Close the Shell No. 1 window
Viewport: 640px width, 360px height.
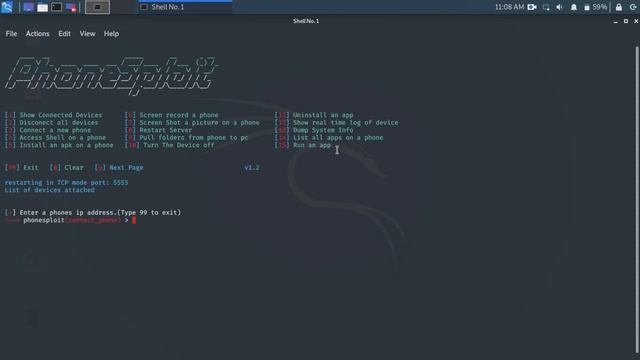coord(636,21)
